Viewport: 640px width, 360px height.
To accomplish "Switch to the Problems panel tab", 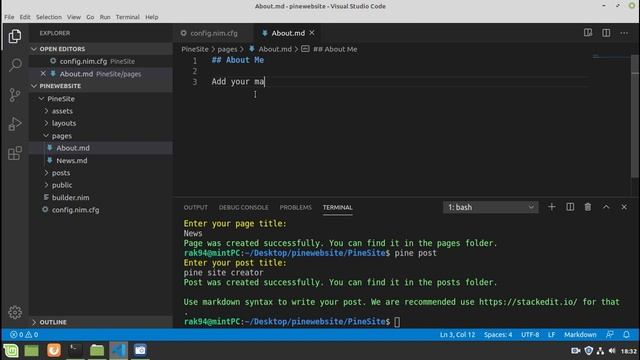I will pyautogui.click(x=296, y=207).
